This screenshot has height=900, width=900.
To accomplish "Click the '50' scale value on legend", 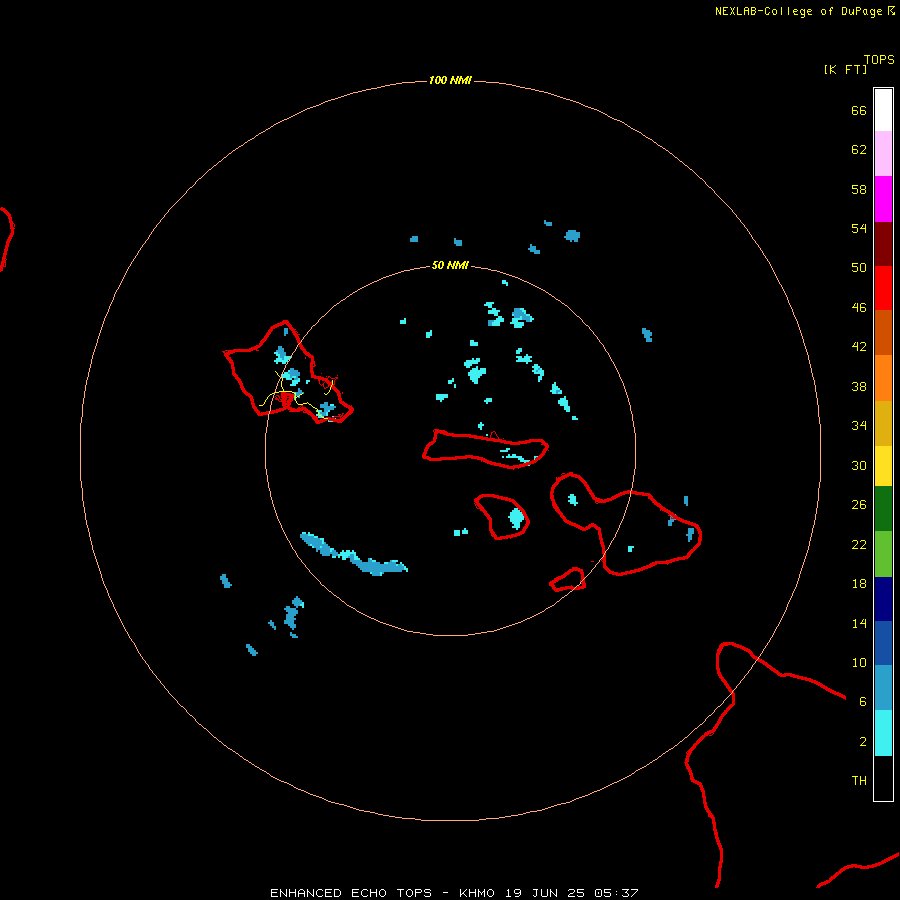I will pyautogui.click(x=859, y=267).
